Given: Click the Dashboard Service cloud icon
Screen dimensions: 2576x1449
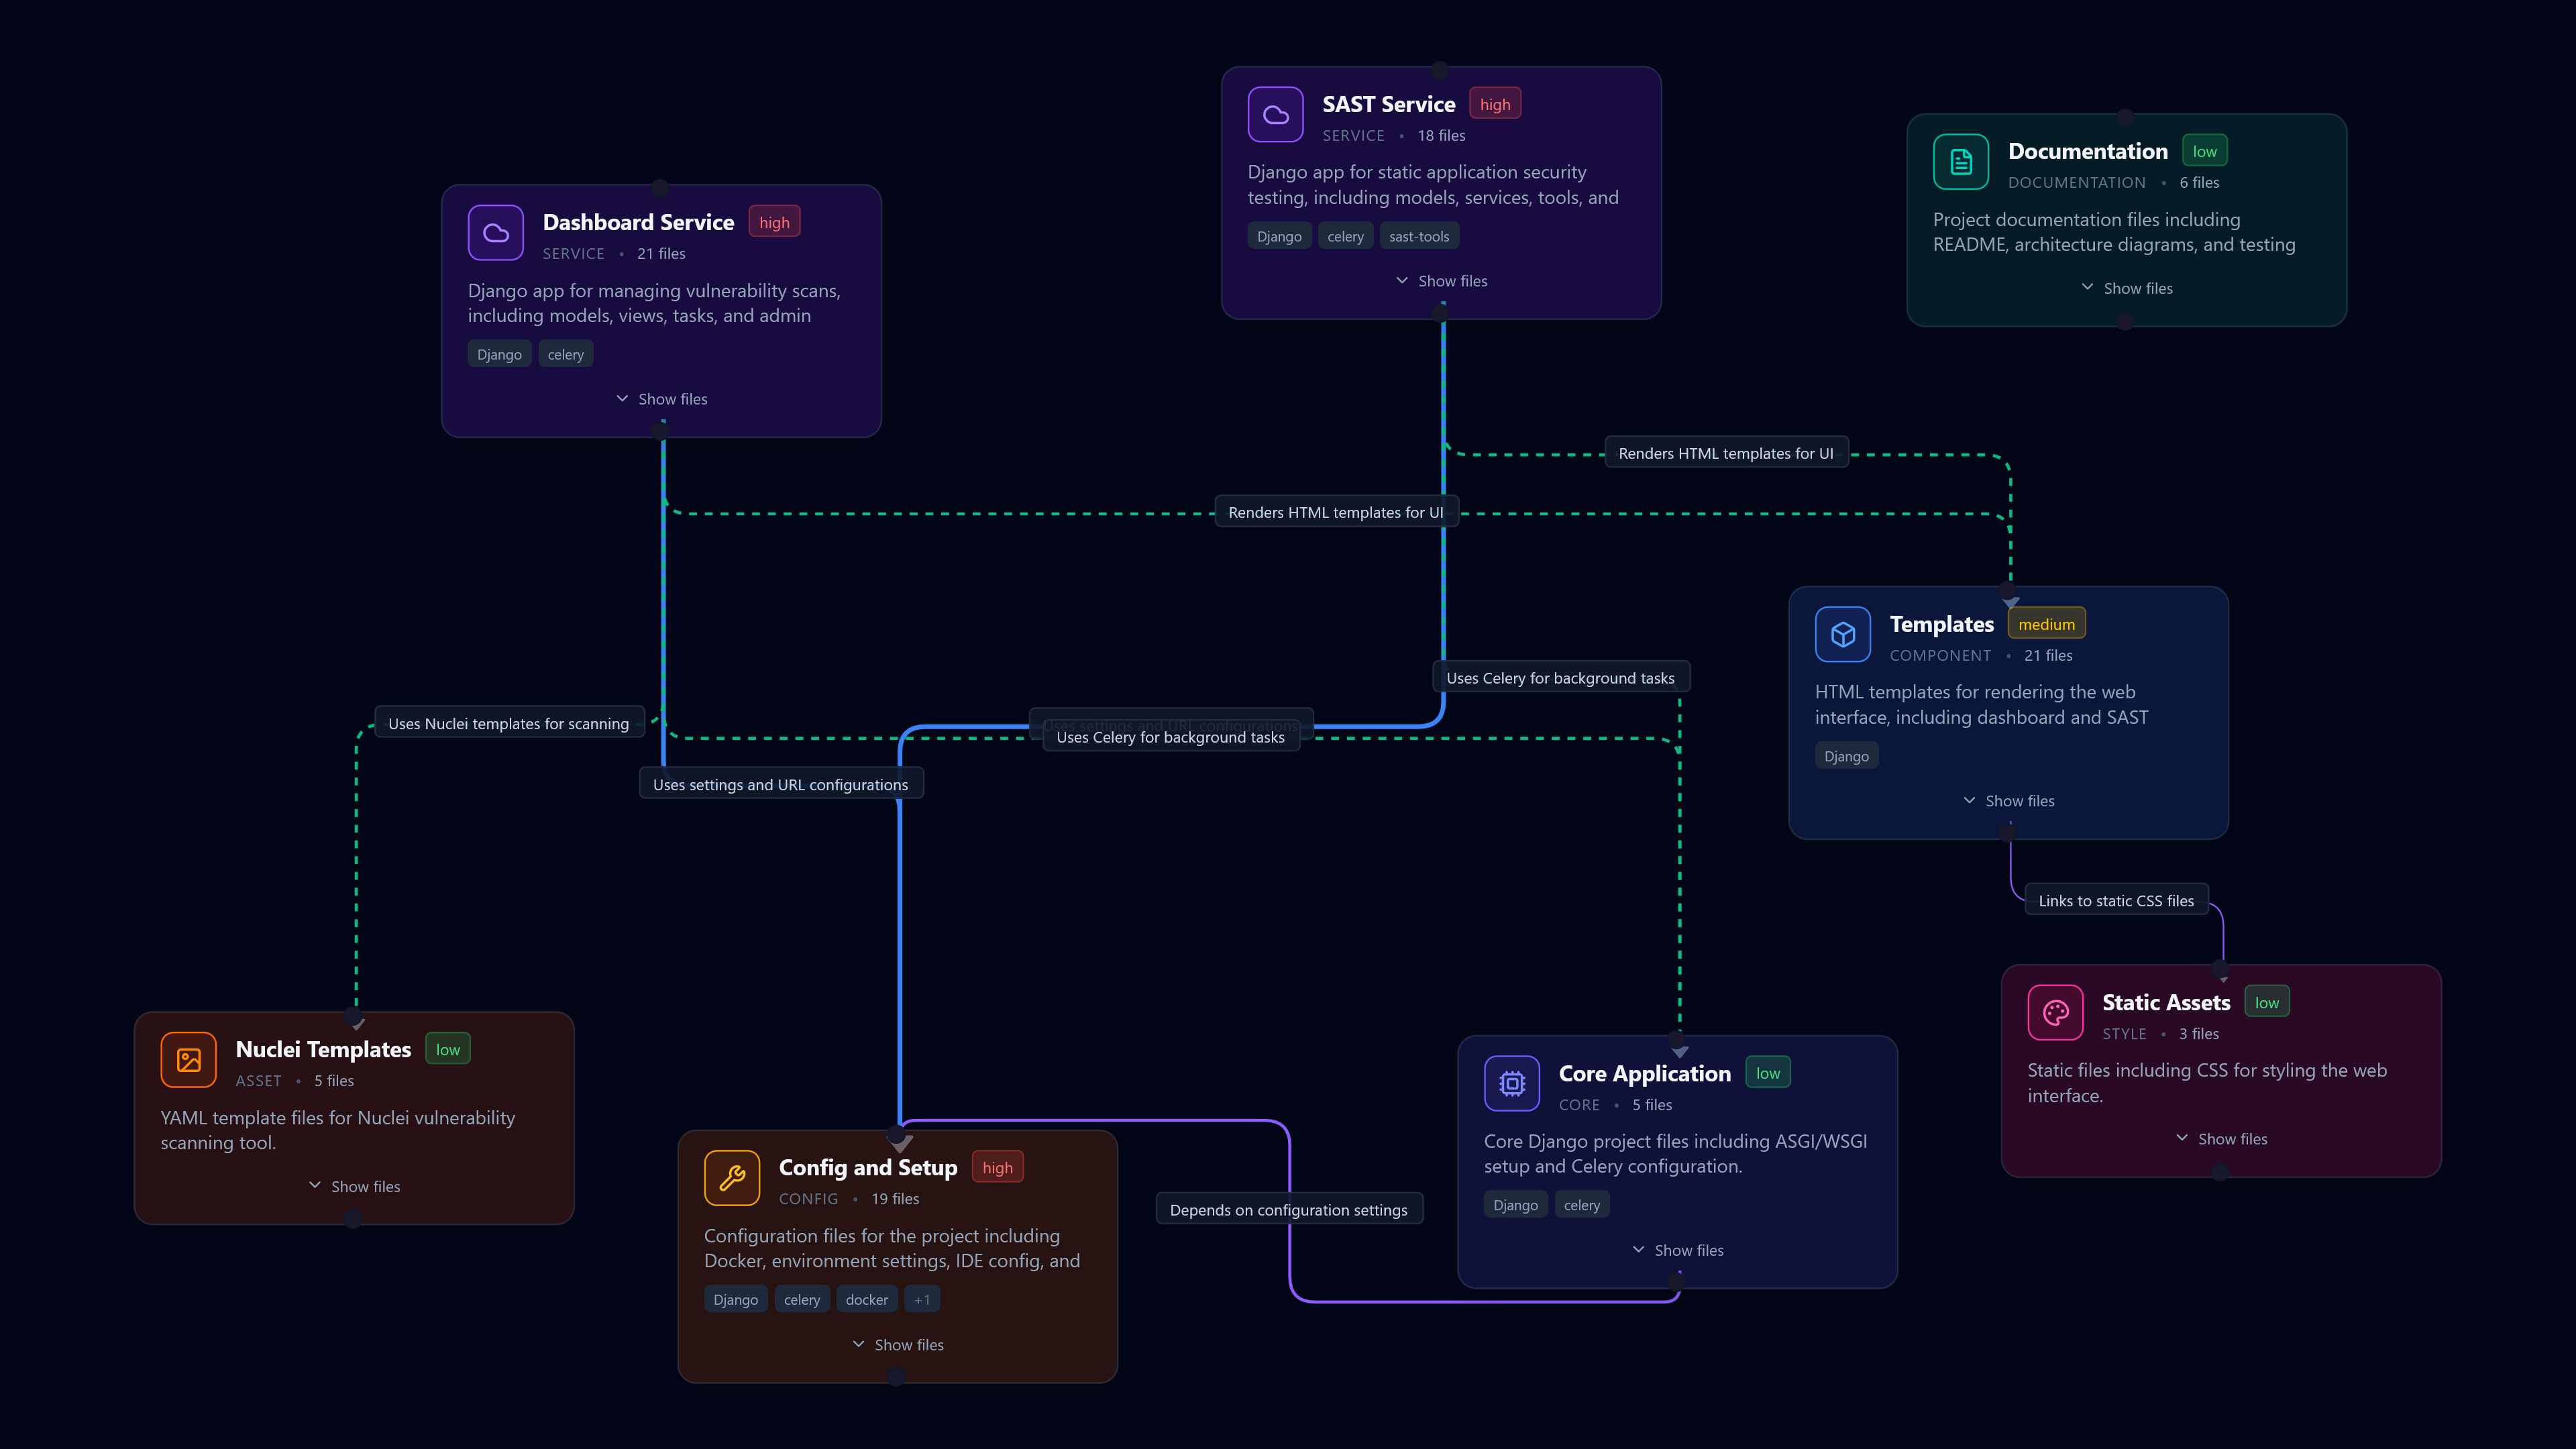Looking at the screenshot, I should pyautogui.click(x=495, y=233).
